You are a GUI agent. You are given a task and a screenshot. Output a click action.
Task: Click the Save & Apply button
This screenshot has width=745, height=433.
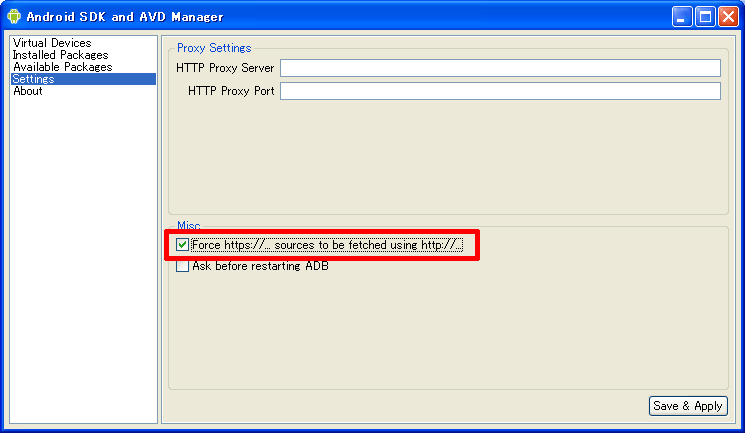(688, 406)
